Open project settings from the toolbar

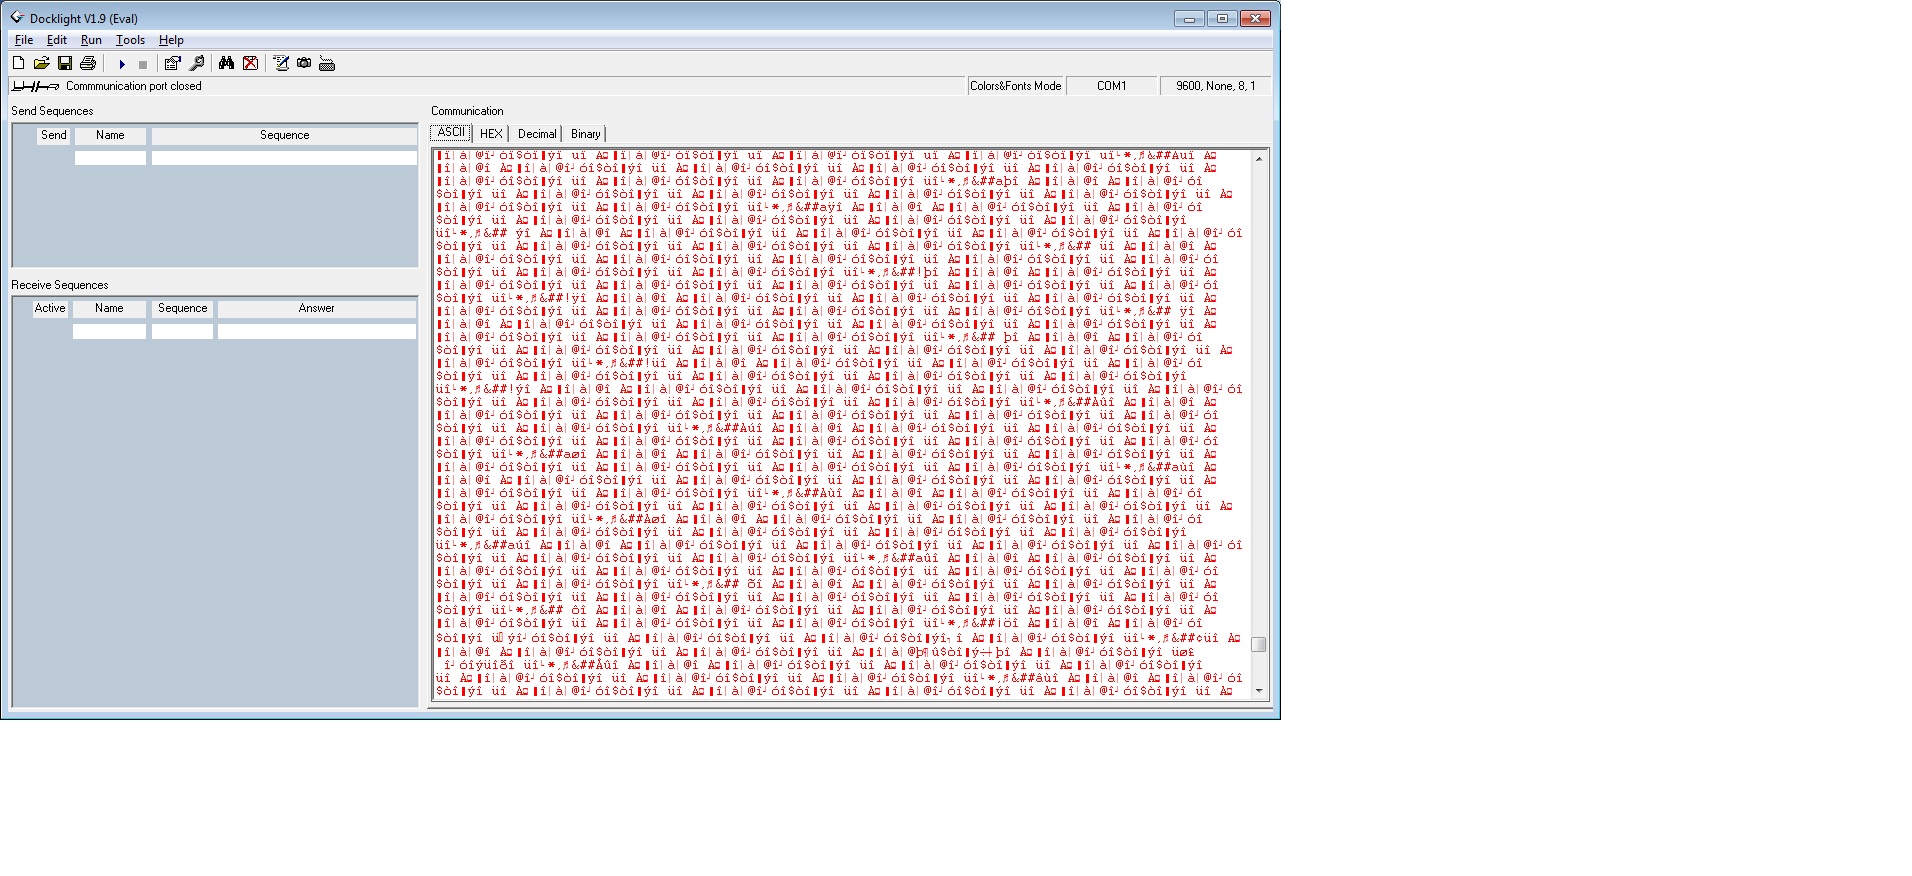173,63
